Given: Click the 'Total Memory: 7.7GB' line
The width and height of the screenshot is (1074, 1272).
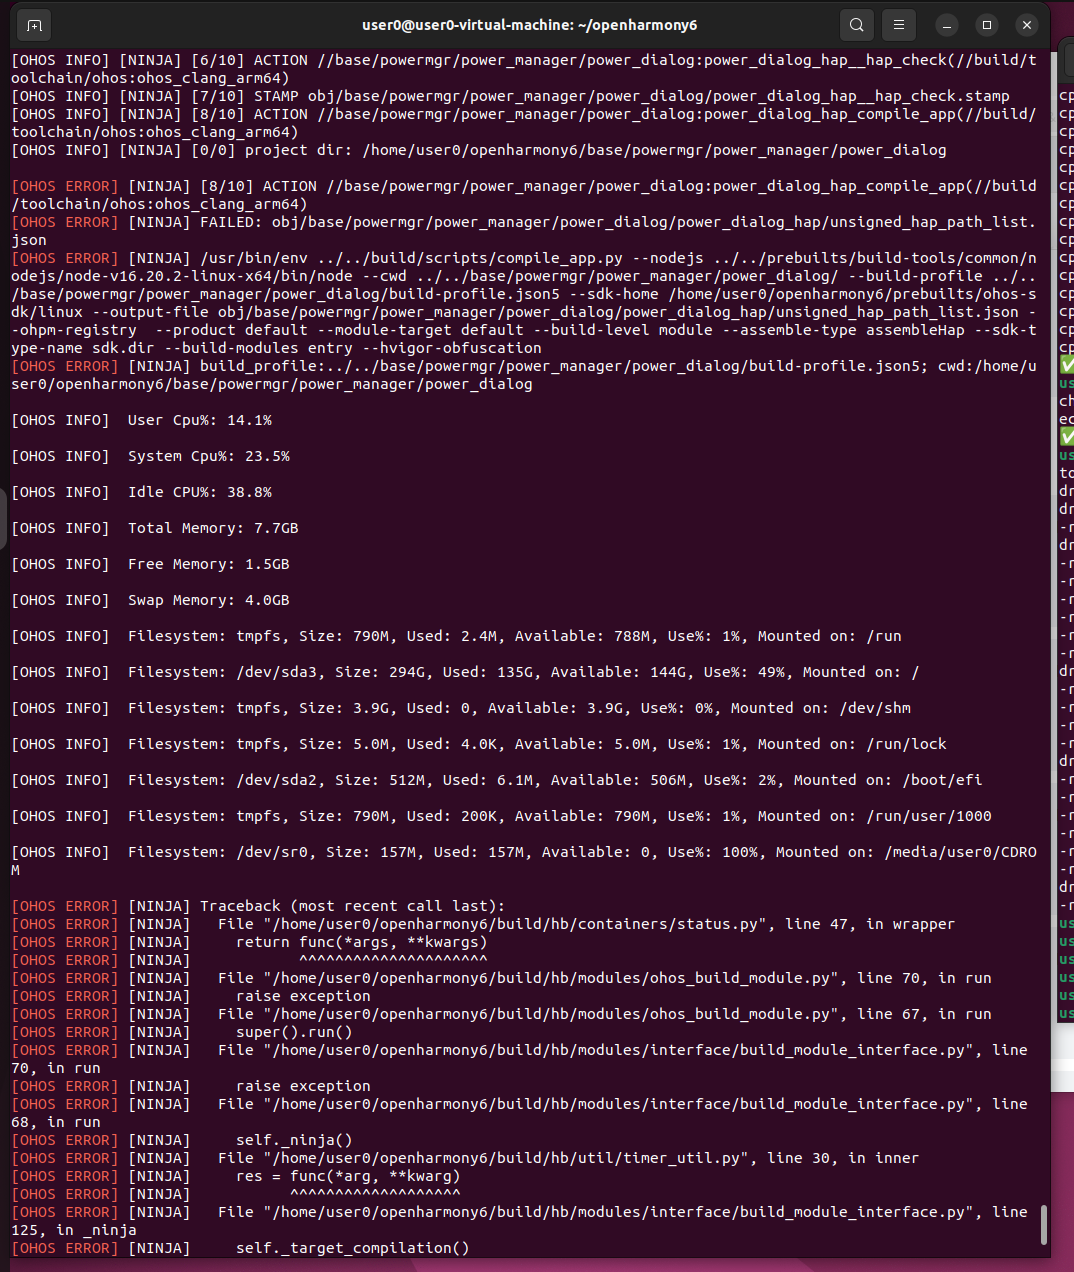Looking at the screenshot, I should pos(155,528).
